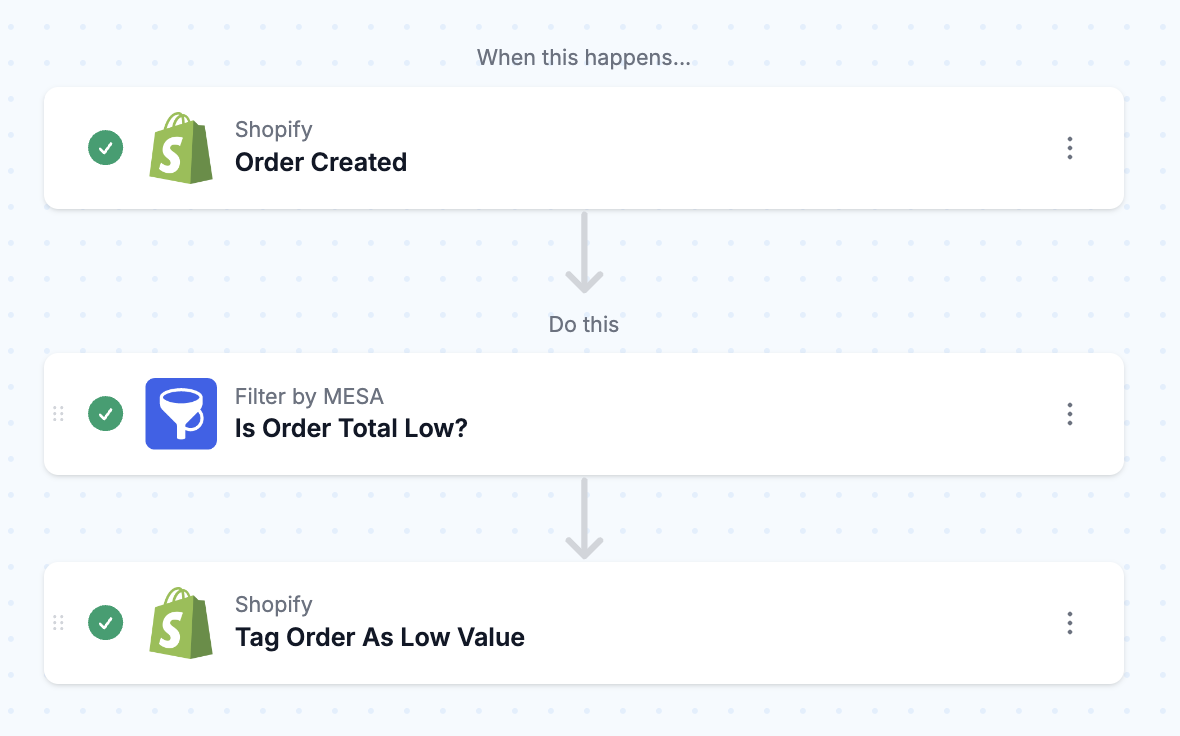The image size is (1180, 736).
Task: Click the Shopify bag icon for Order Created
Action: (181, 148)
